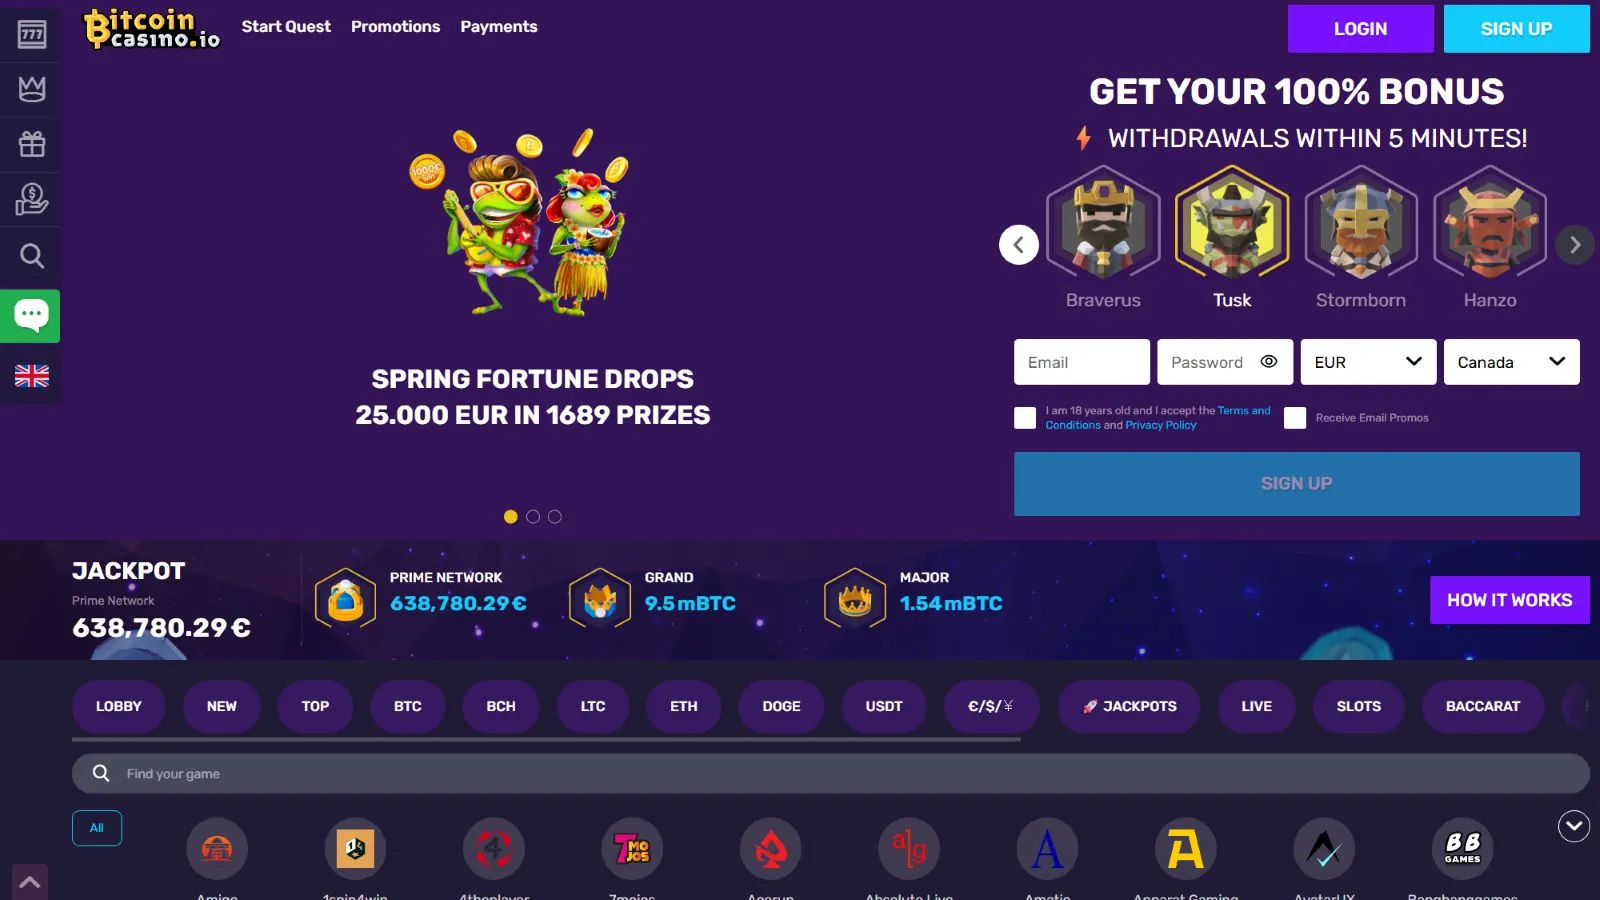Tick the Receive Email Promos checkbox
Screen dimensions: 1600x900
pyautogui.click(x=1295, y=418)
